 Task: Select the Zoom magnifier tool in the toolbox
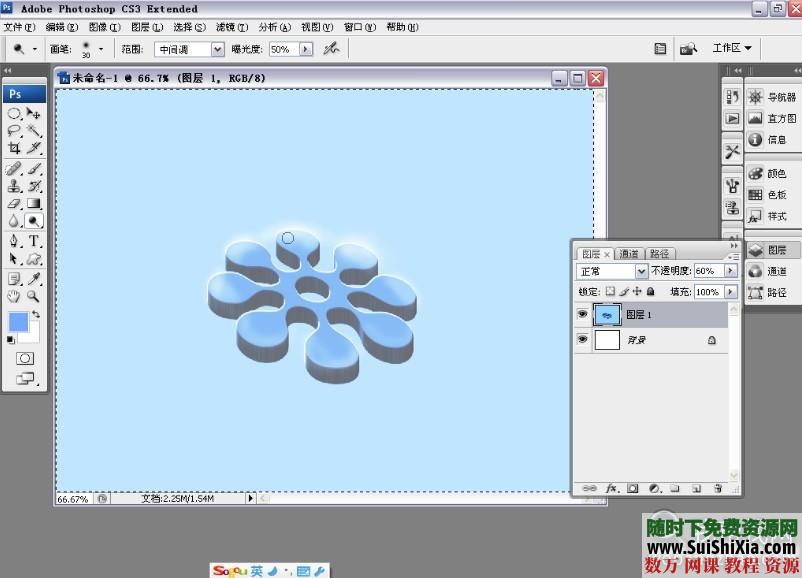[34, 296]
